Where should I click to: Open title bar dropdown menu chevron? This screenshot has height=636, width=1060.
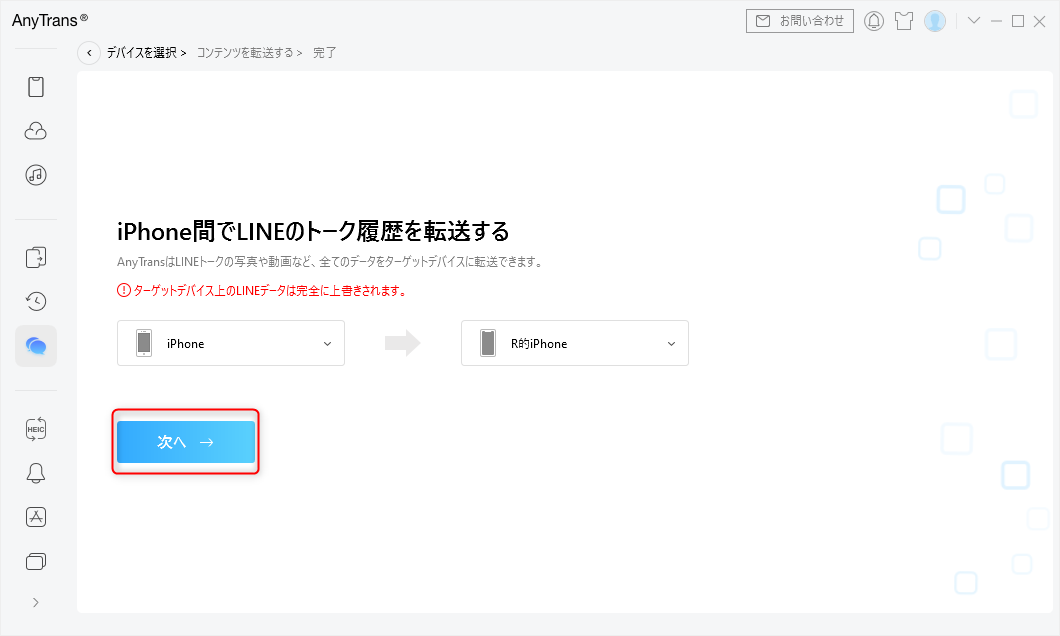973,21
